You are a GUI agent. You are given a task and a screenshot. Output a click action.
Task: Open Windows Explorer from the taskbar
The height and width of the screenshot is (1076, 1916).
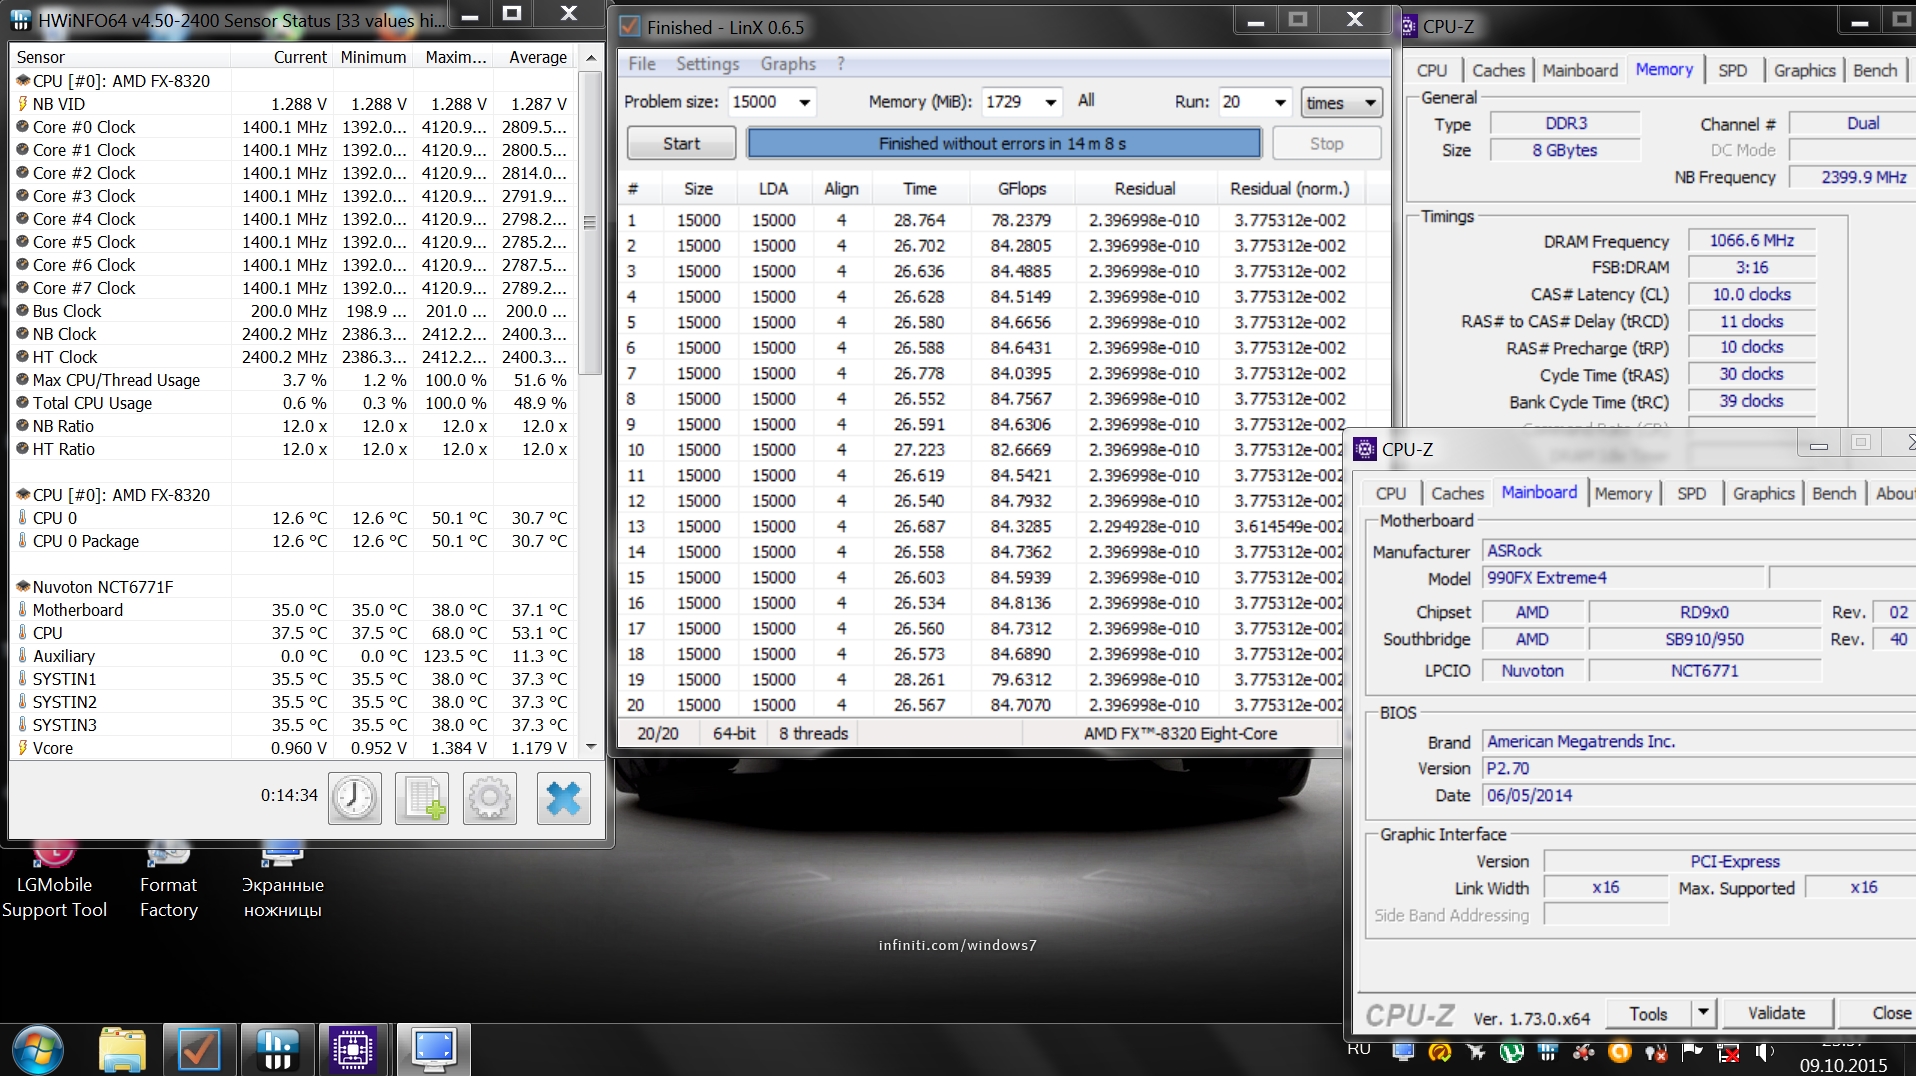123,1050
